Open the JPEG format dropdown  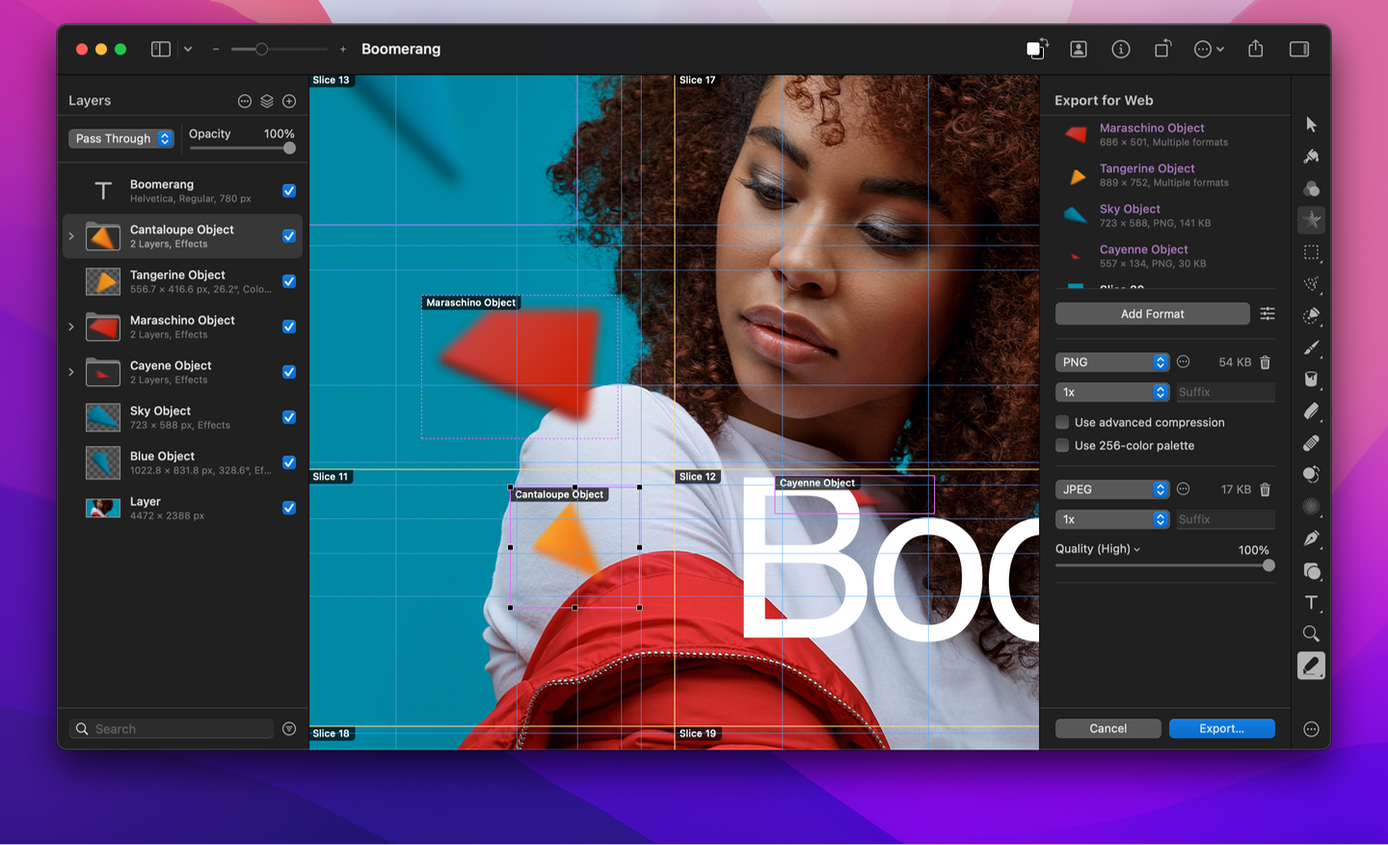point(1112,489)
